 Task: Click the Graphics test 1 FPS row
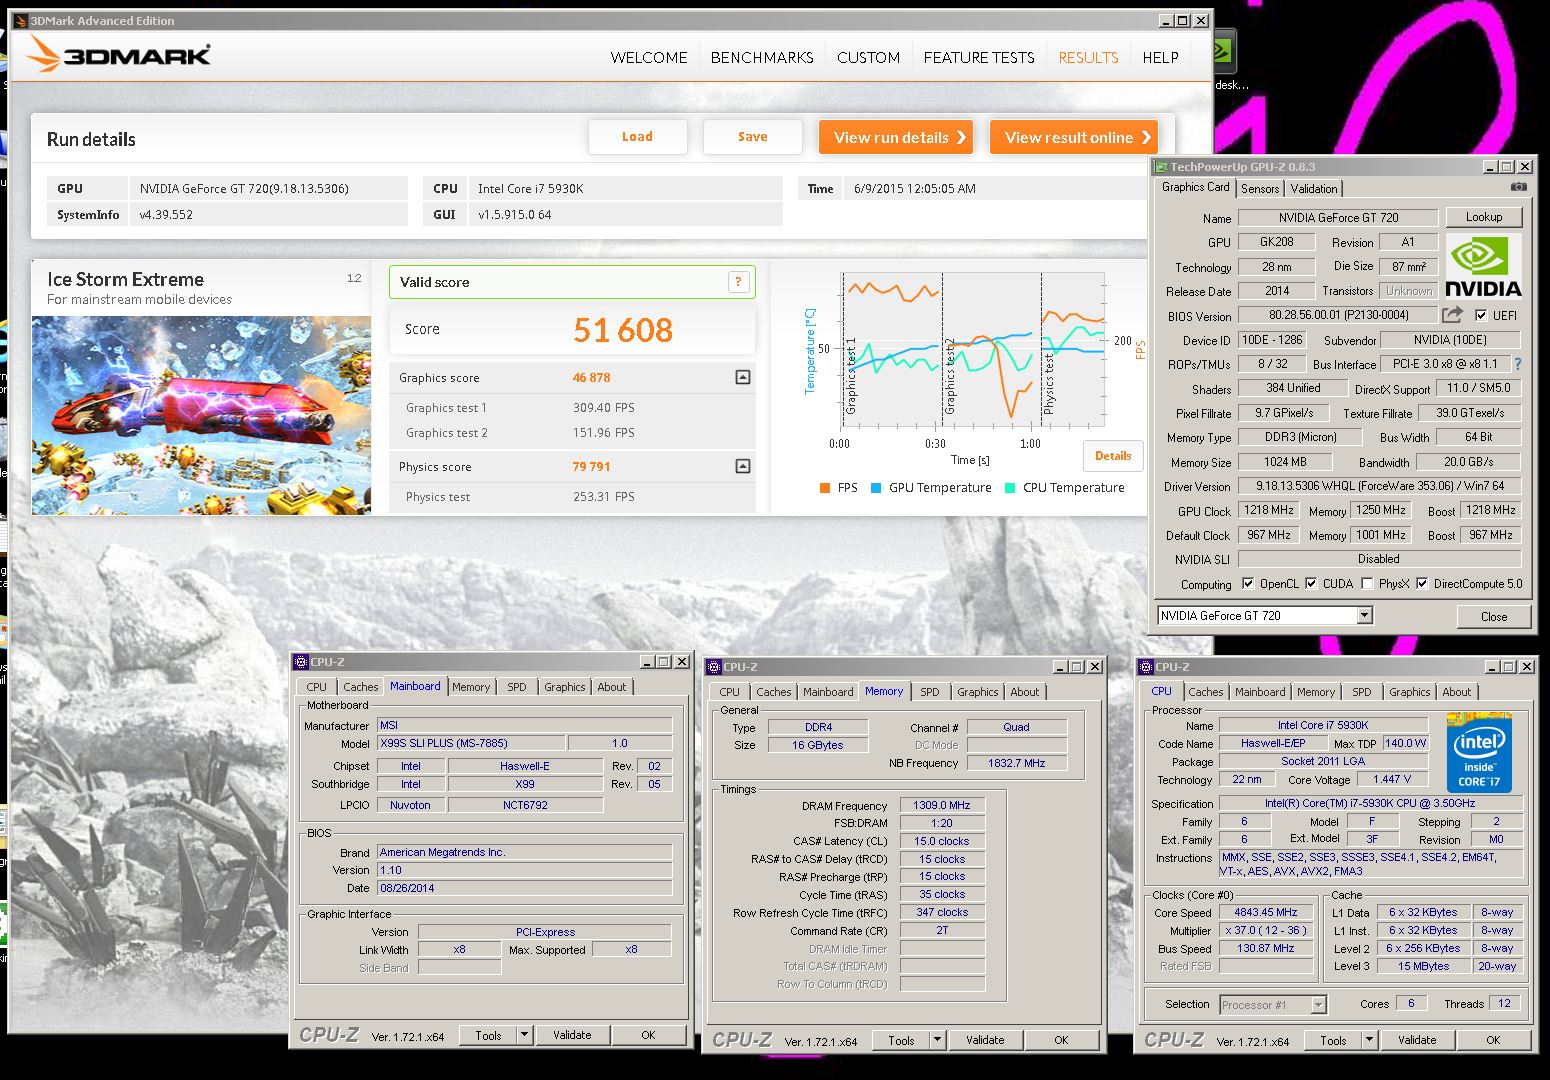pos(572,407)
